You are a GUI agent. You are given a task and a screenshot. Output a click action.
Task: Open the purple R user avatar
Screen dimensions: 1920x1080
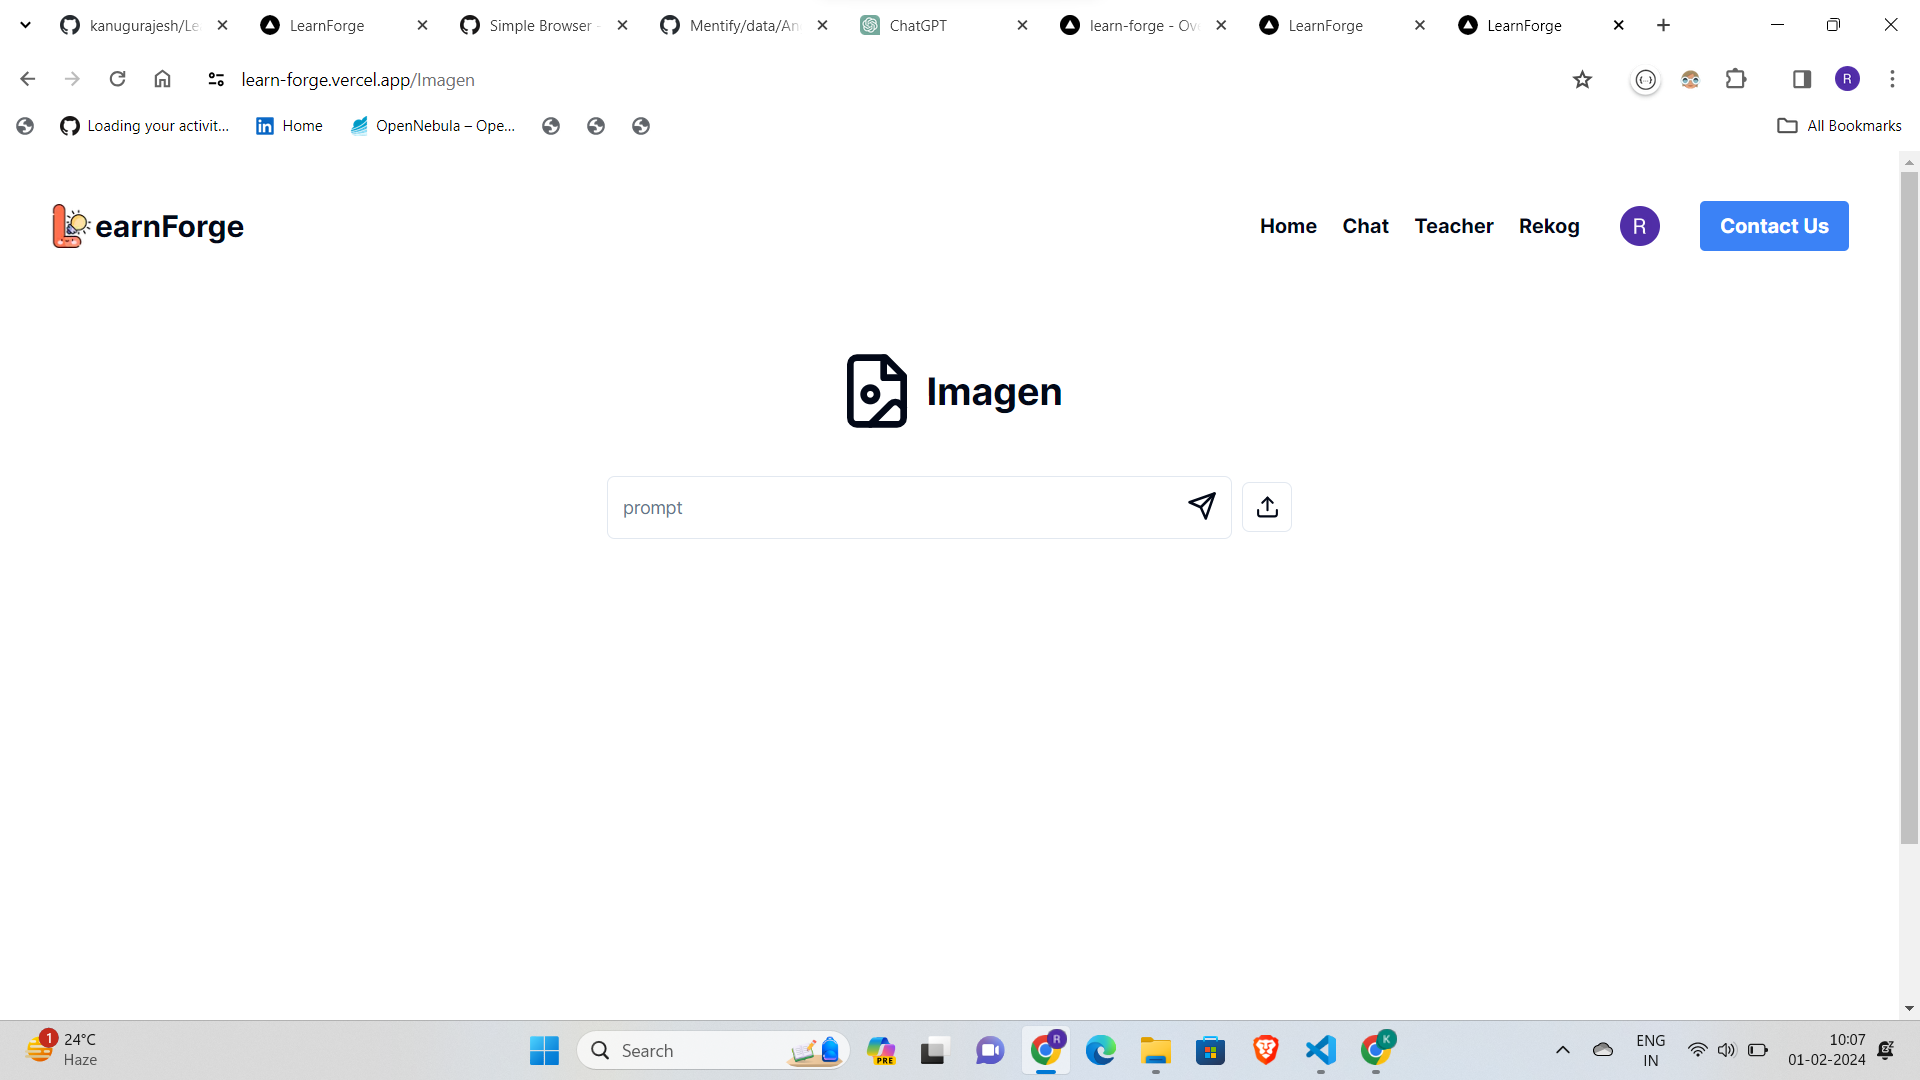click(1639, 226)
